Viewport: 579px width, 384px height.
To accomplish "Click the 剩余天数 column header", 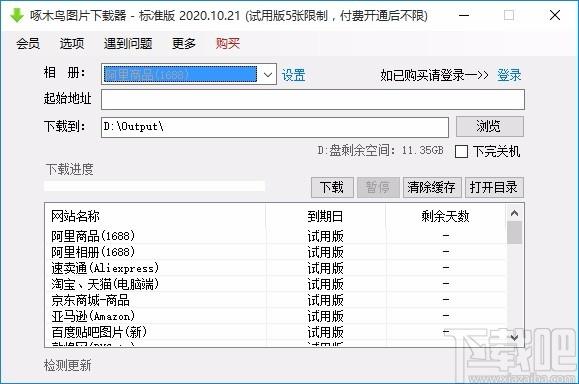I will click(x=446, y=216).
